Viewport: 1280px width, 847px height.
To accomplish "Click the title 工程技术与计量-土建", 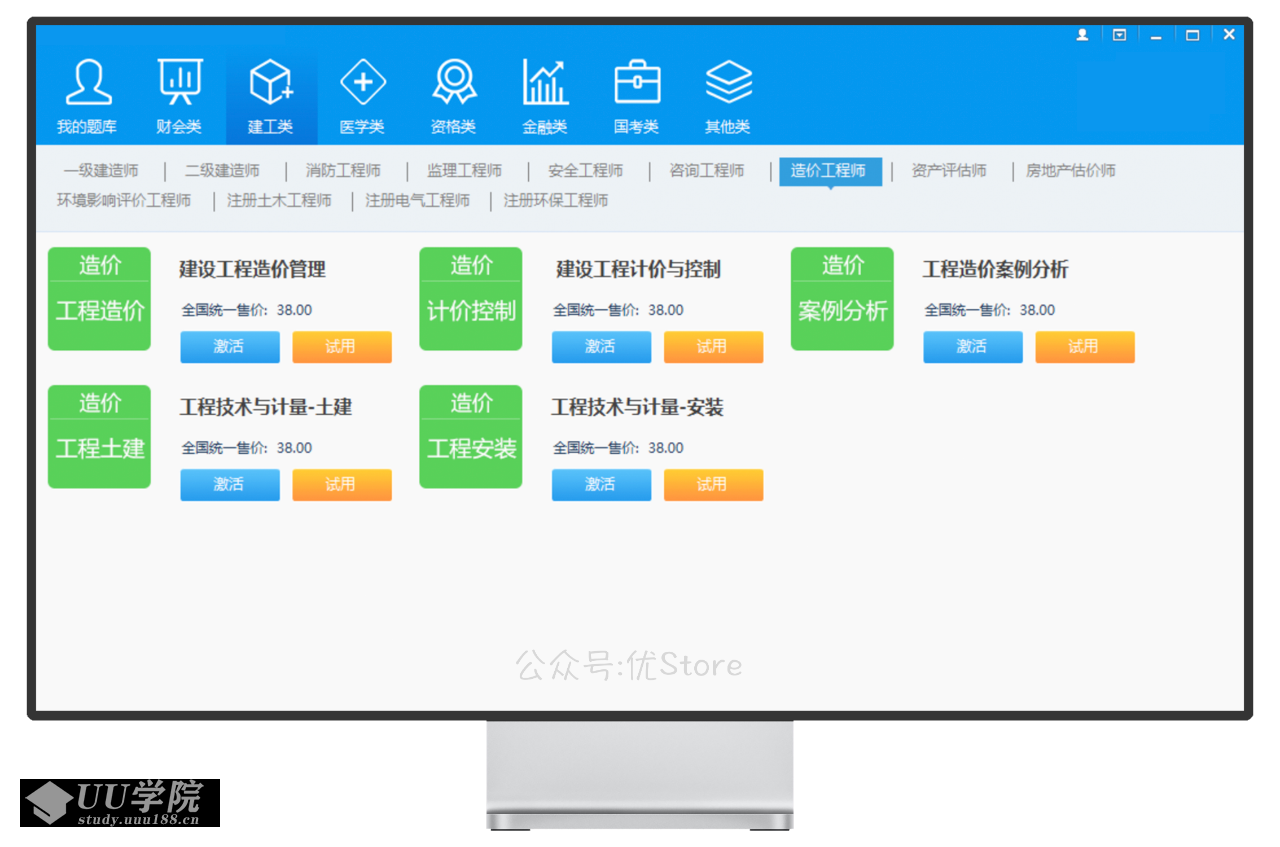I will coord(266,407).
